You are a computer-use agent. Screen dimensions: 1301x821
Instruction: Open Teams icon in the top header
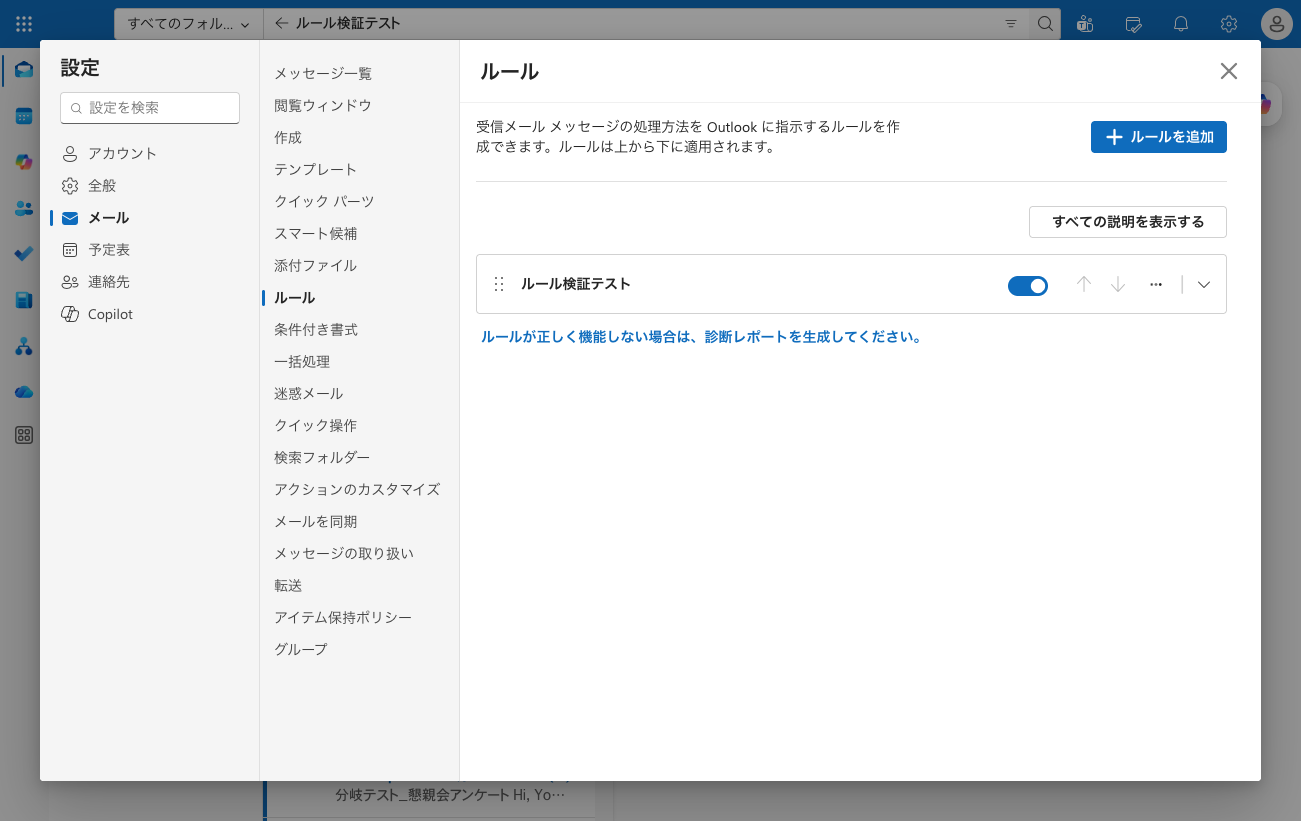pos(1085,24)
